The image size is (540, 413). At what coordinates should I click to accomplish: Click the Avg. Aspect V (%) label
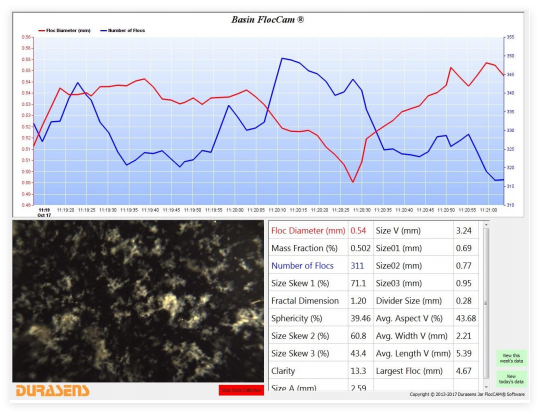pos(409,318)
